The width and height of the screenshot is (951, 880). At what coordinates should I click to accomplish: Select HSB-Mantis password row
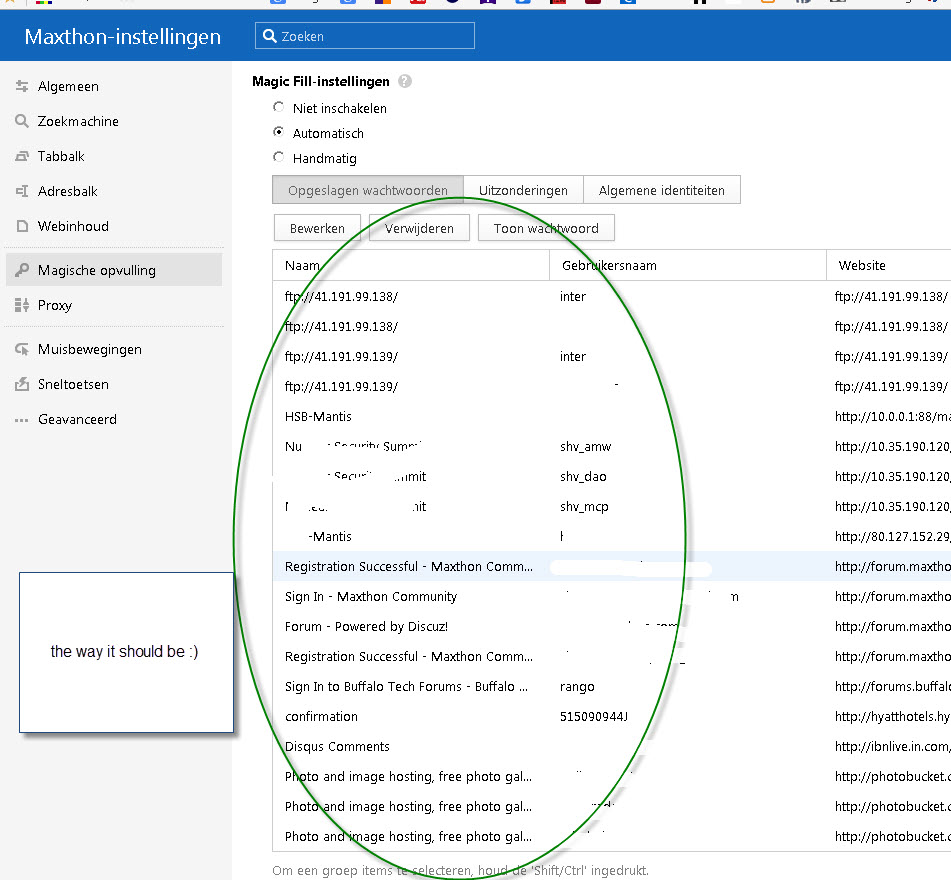coord(612,417)
